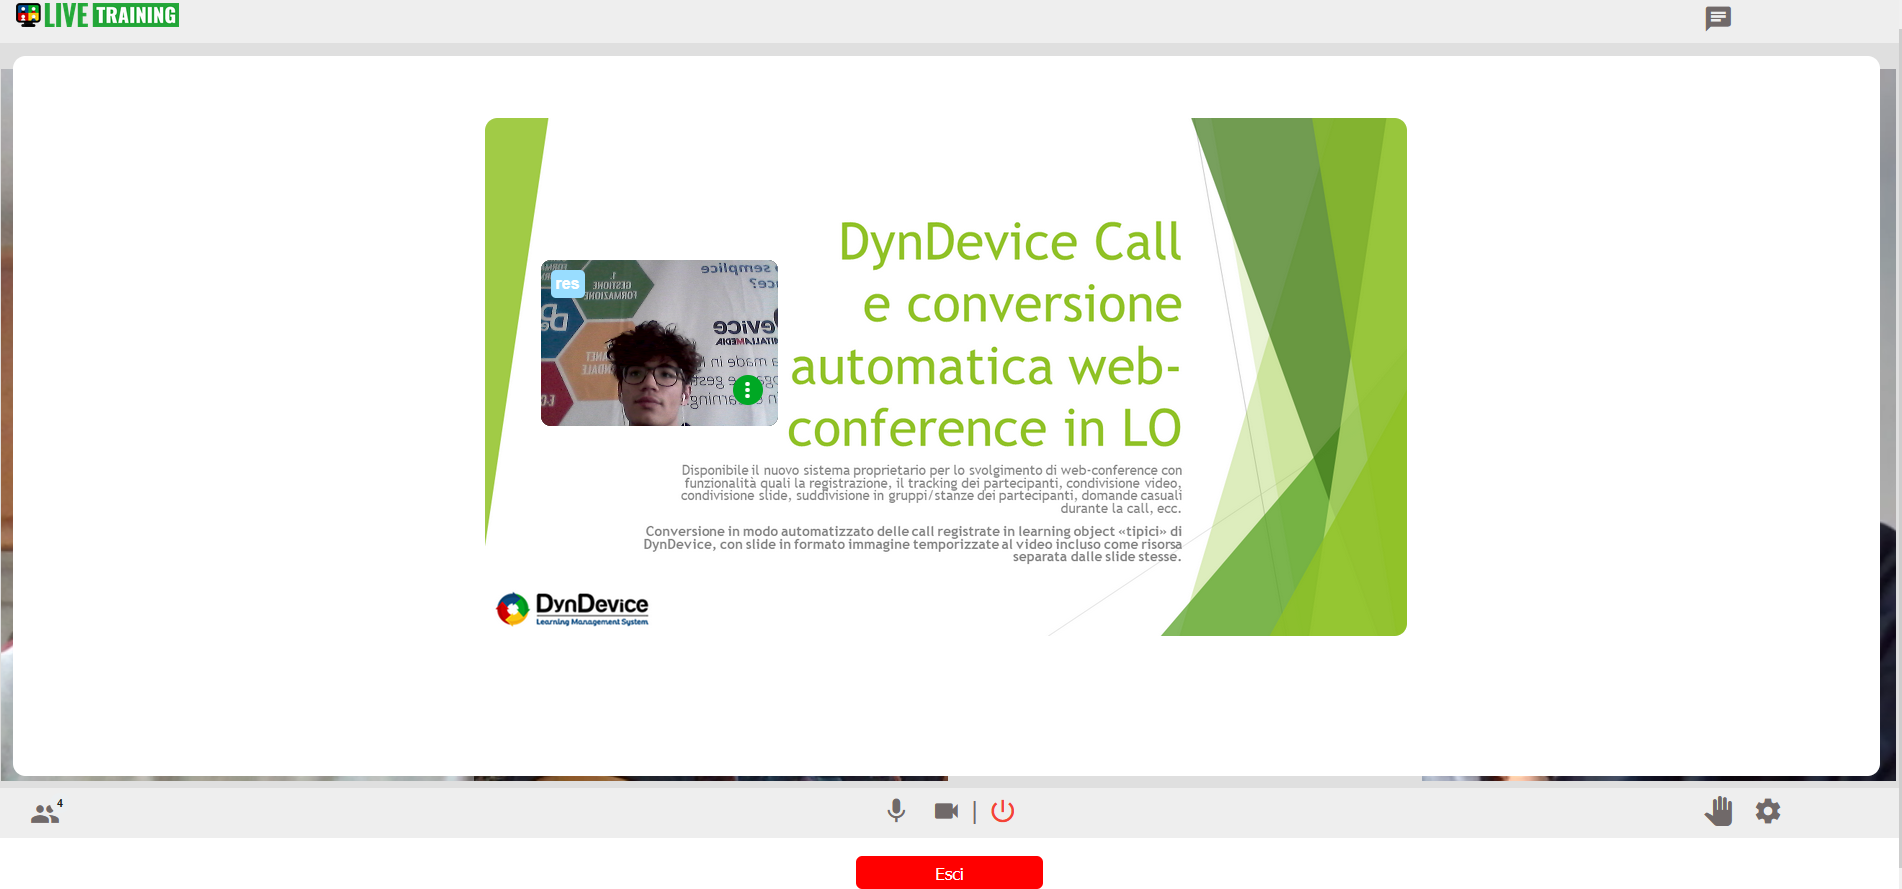Viewport: 1902px width, 889px height.
Task: Raise hand icon
Action: click(x=1718, y=811)
